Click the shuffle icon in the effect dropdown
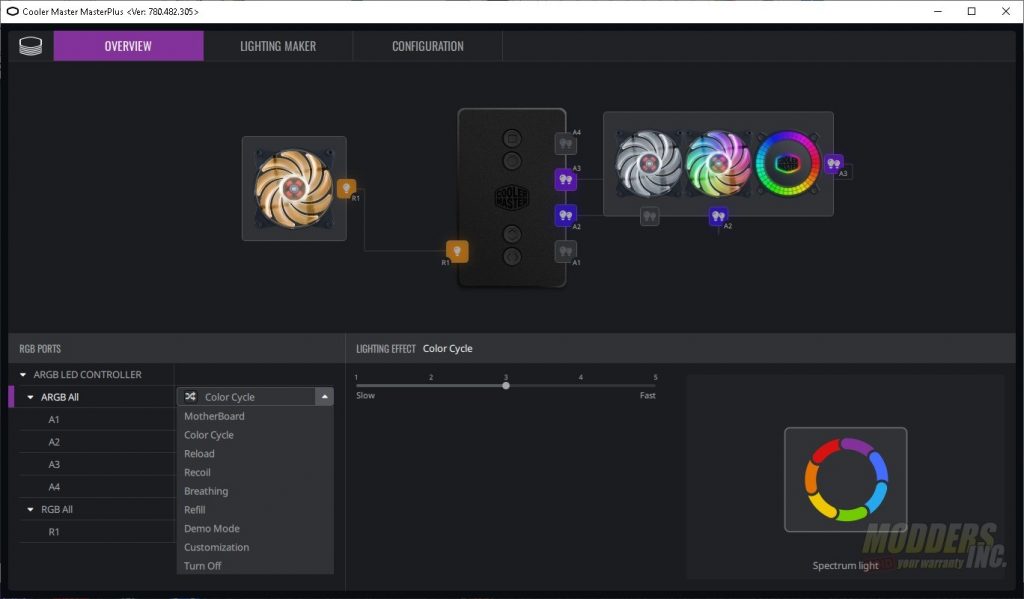 click(191, 397)
